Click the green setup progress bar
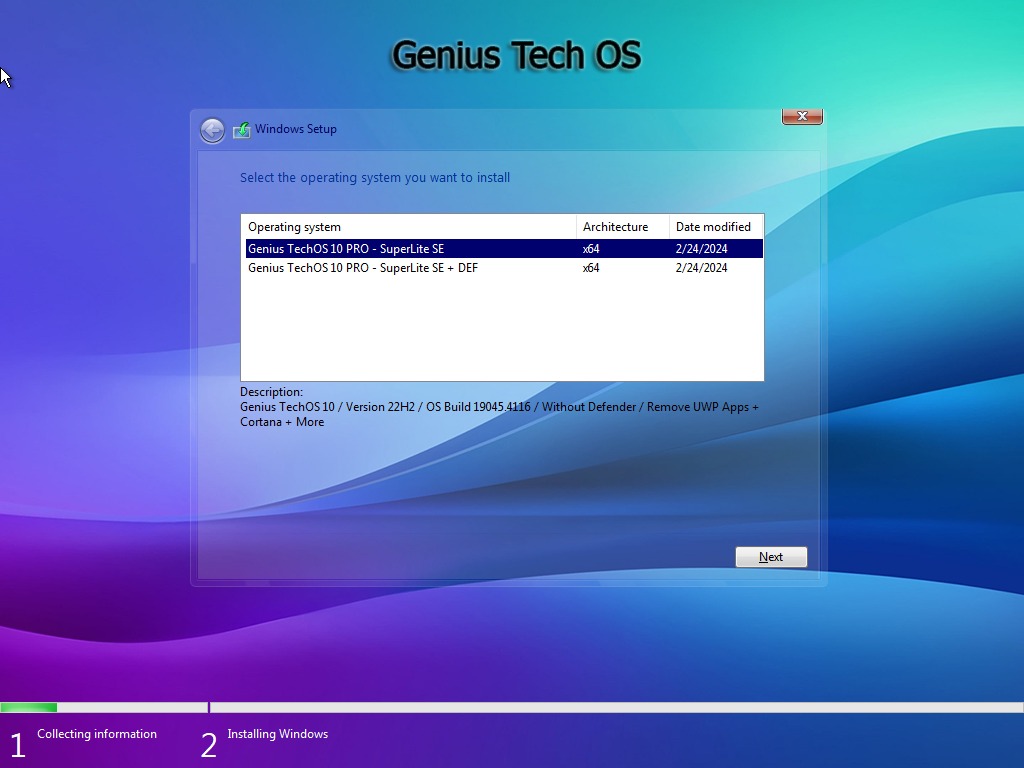Image resolution: width=1024 pixels, height=768 pixels. [x=29, y=707]
